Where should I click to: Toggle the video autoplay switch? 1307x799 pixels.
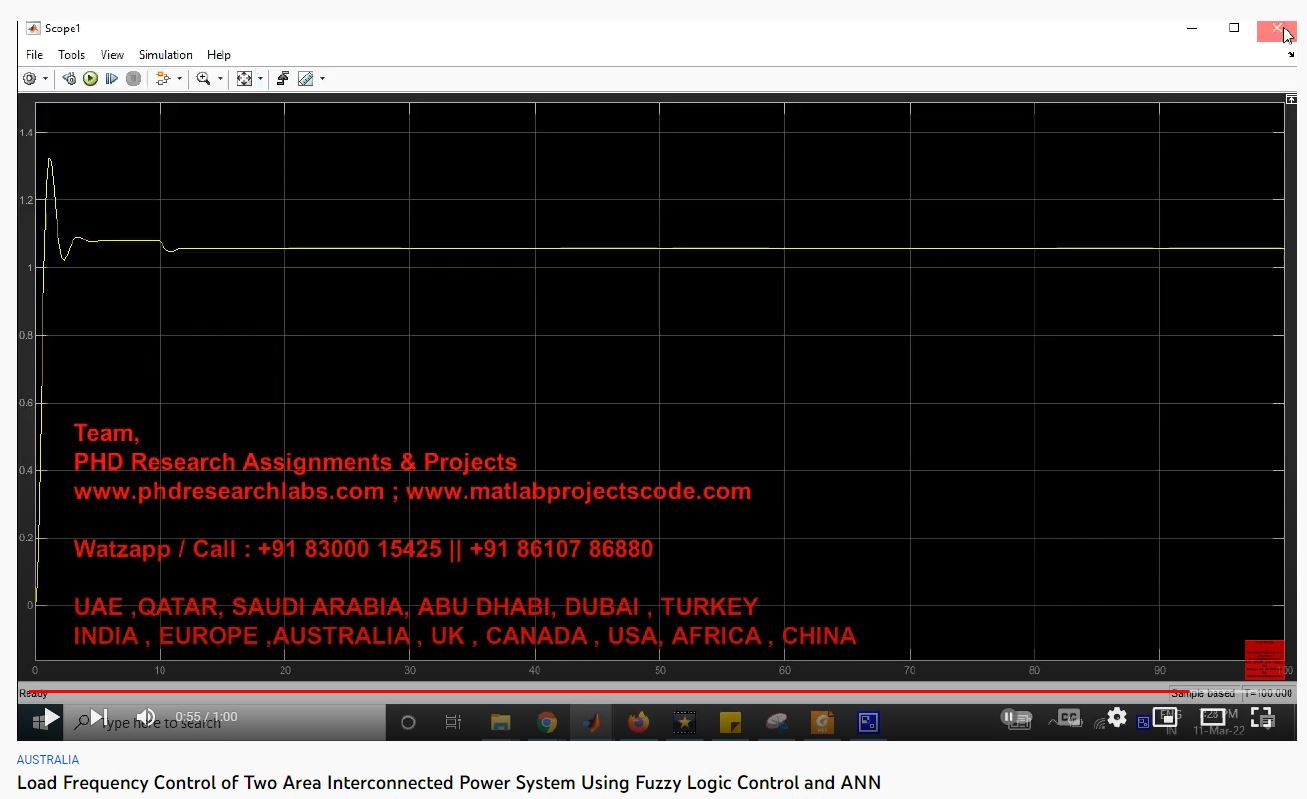(x=1015, y=717)
